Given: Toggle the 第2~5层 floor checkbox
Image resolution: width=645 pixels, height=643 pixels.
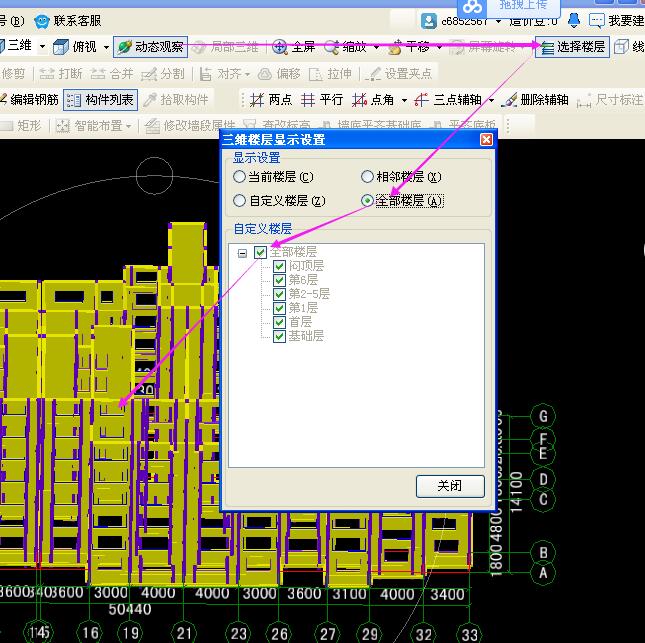Looking at the screenshot, I should tap(279, 294).
